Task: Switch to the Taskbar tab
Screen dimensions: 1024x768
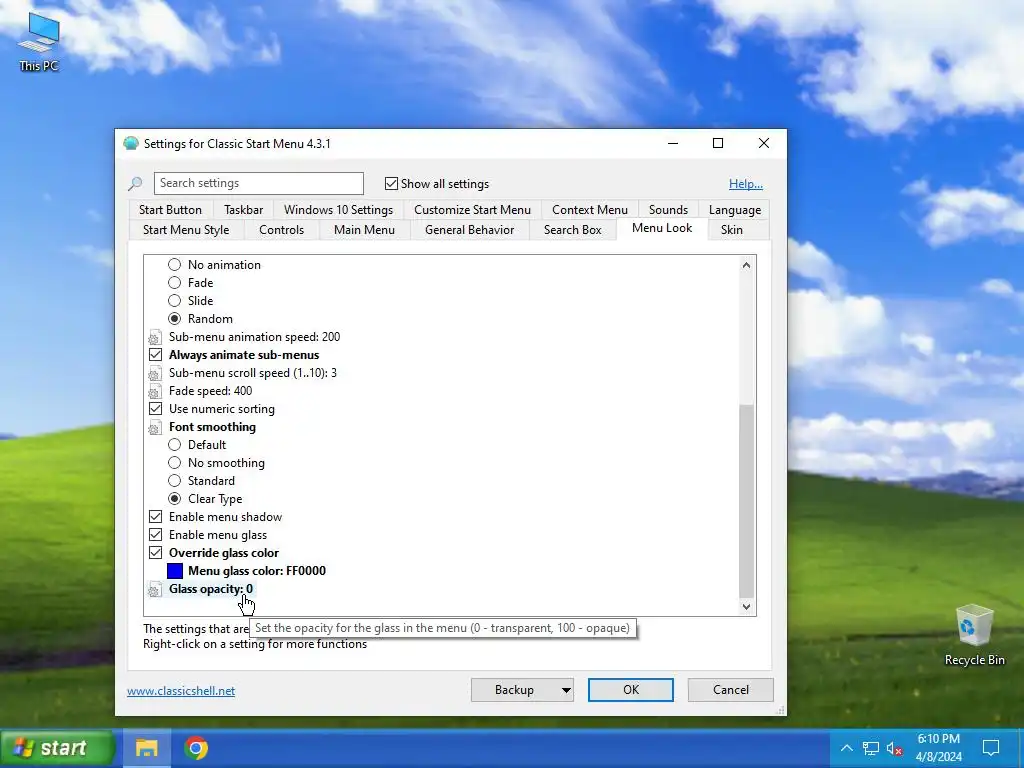Action: point(244,210)
